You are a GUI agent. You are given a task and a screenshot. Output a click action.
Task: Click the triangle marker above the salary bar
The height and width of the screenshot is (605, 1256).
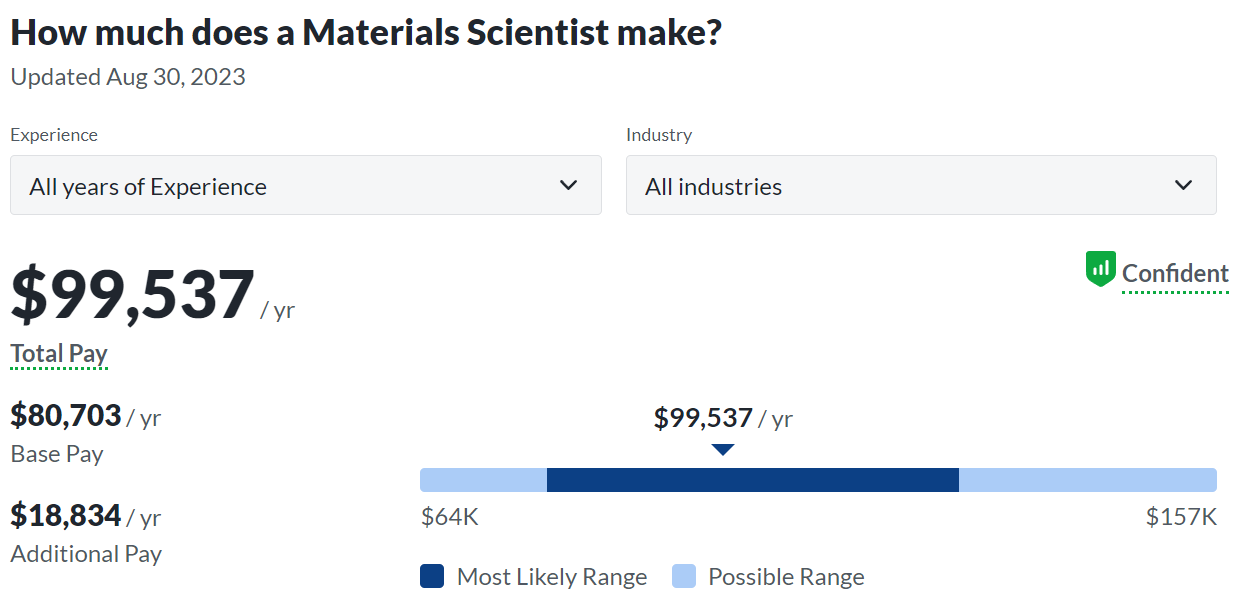point(723,450)
